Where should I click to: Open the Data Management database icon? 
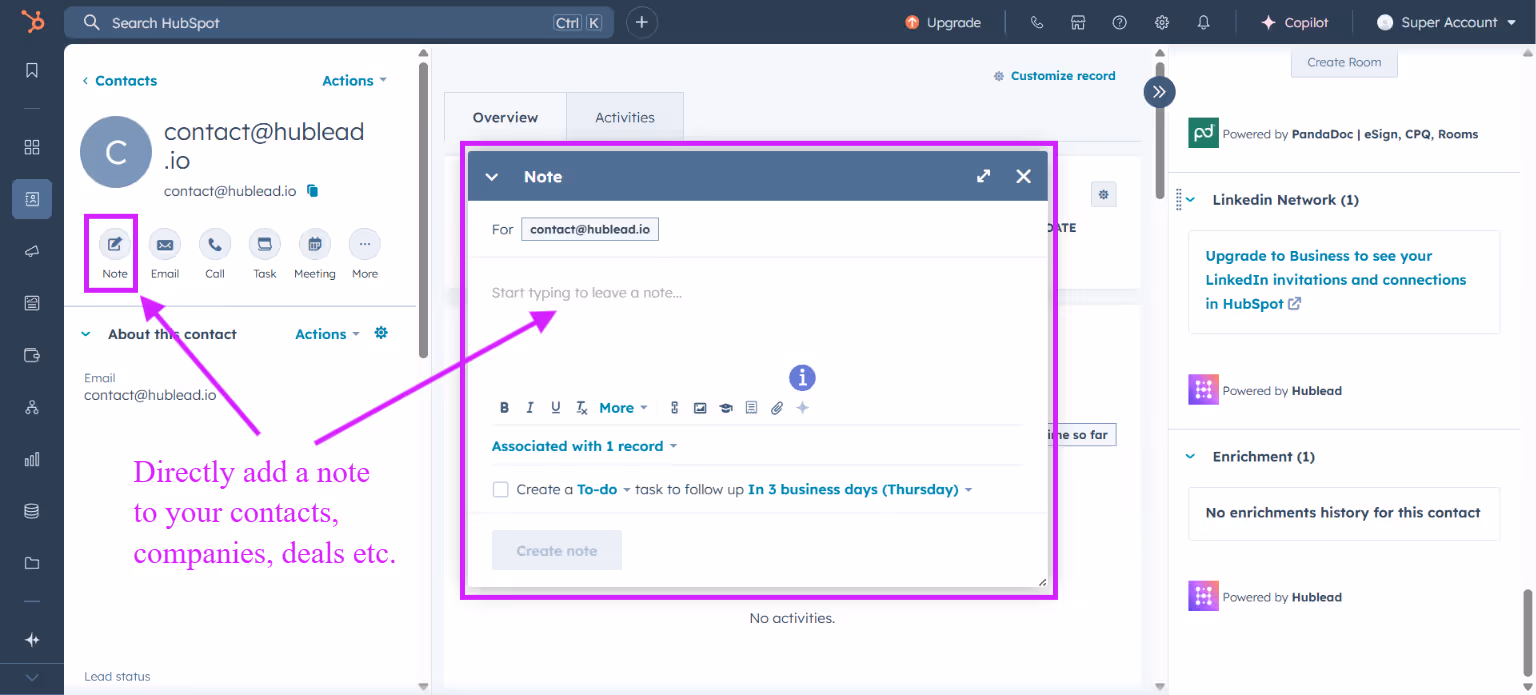click(x=32, y=511)
